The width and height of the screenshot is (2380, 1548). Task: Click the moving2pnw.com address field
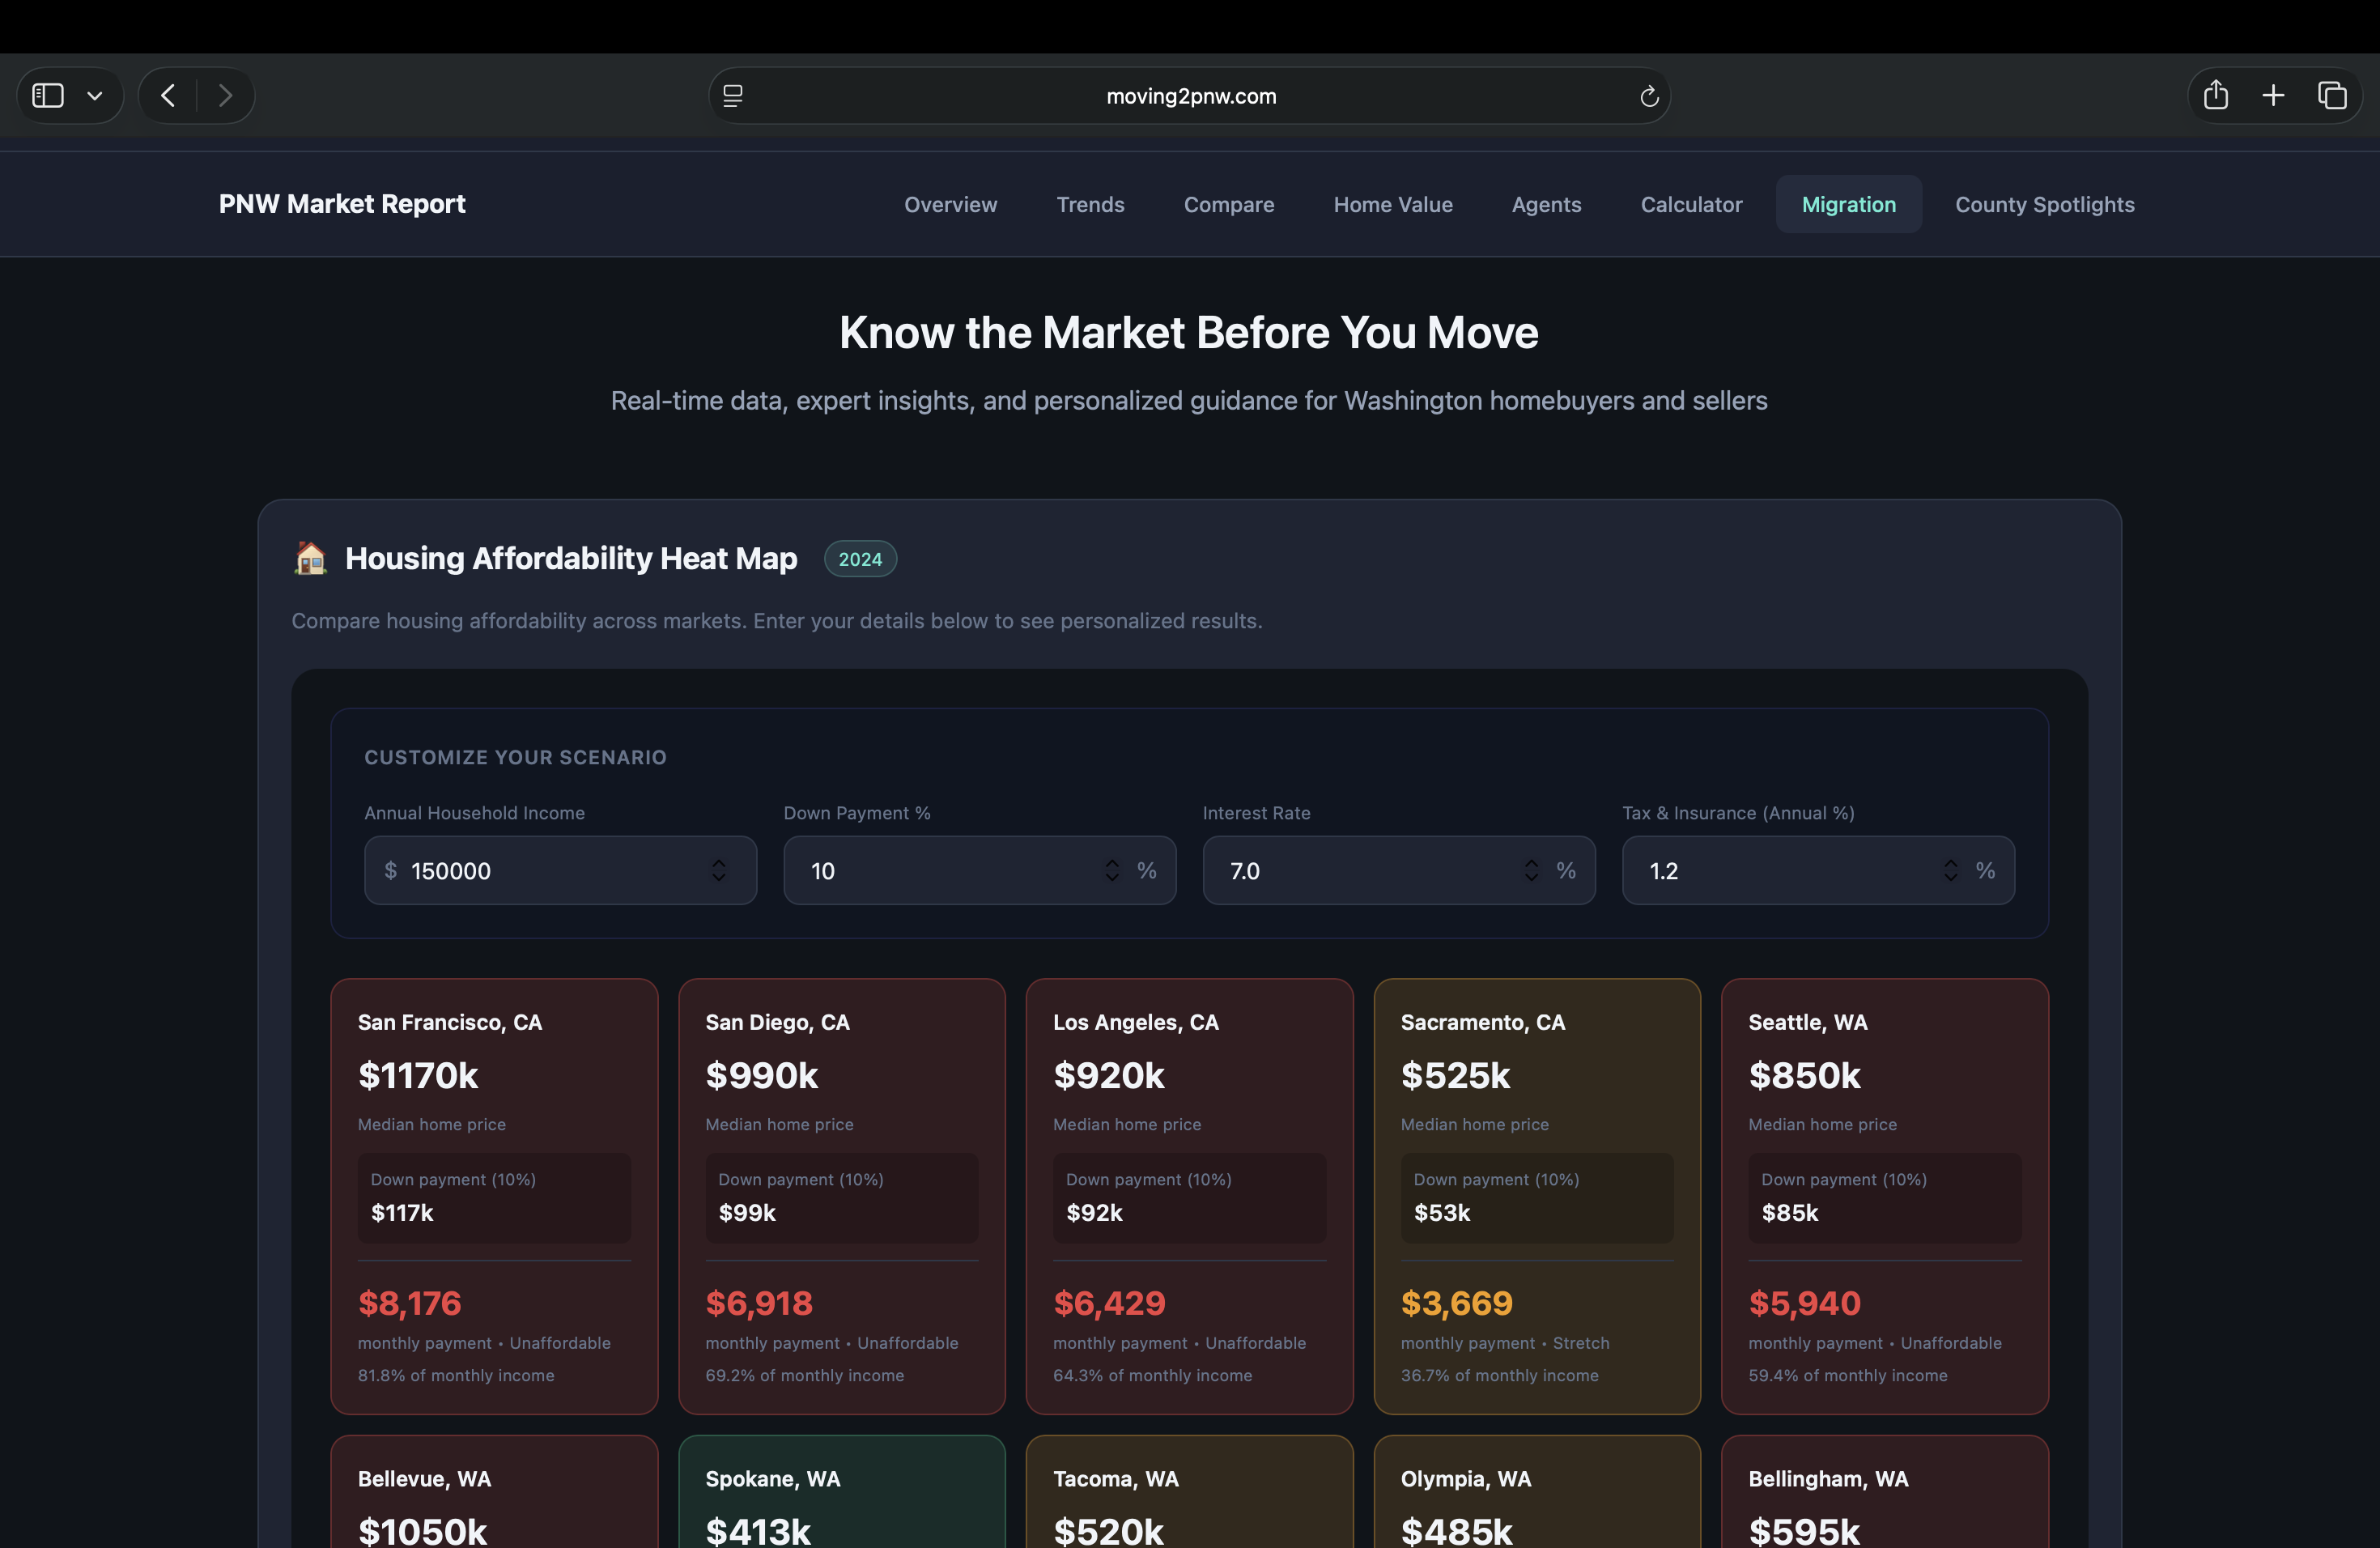coord(1190,96)
